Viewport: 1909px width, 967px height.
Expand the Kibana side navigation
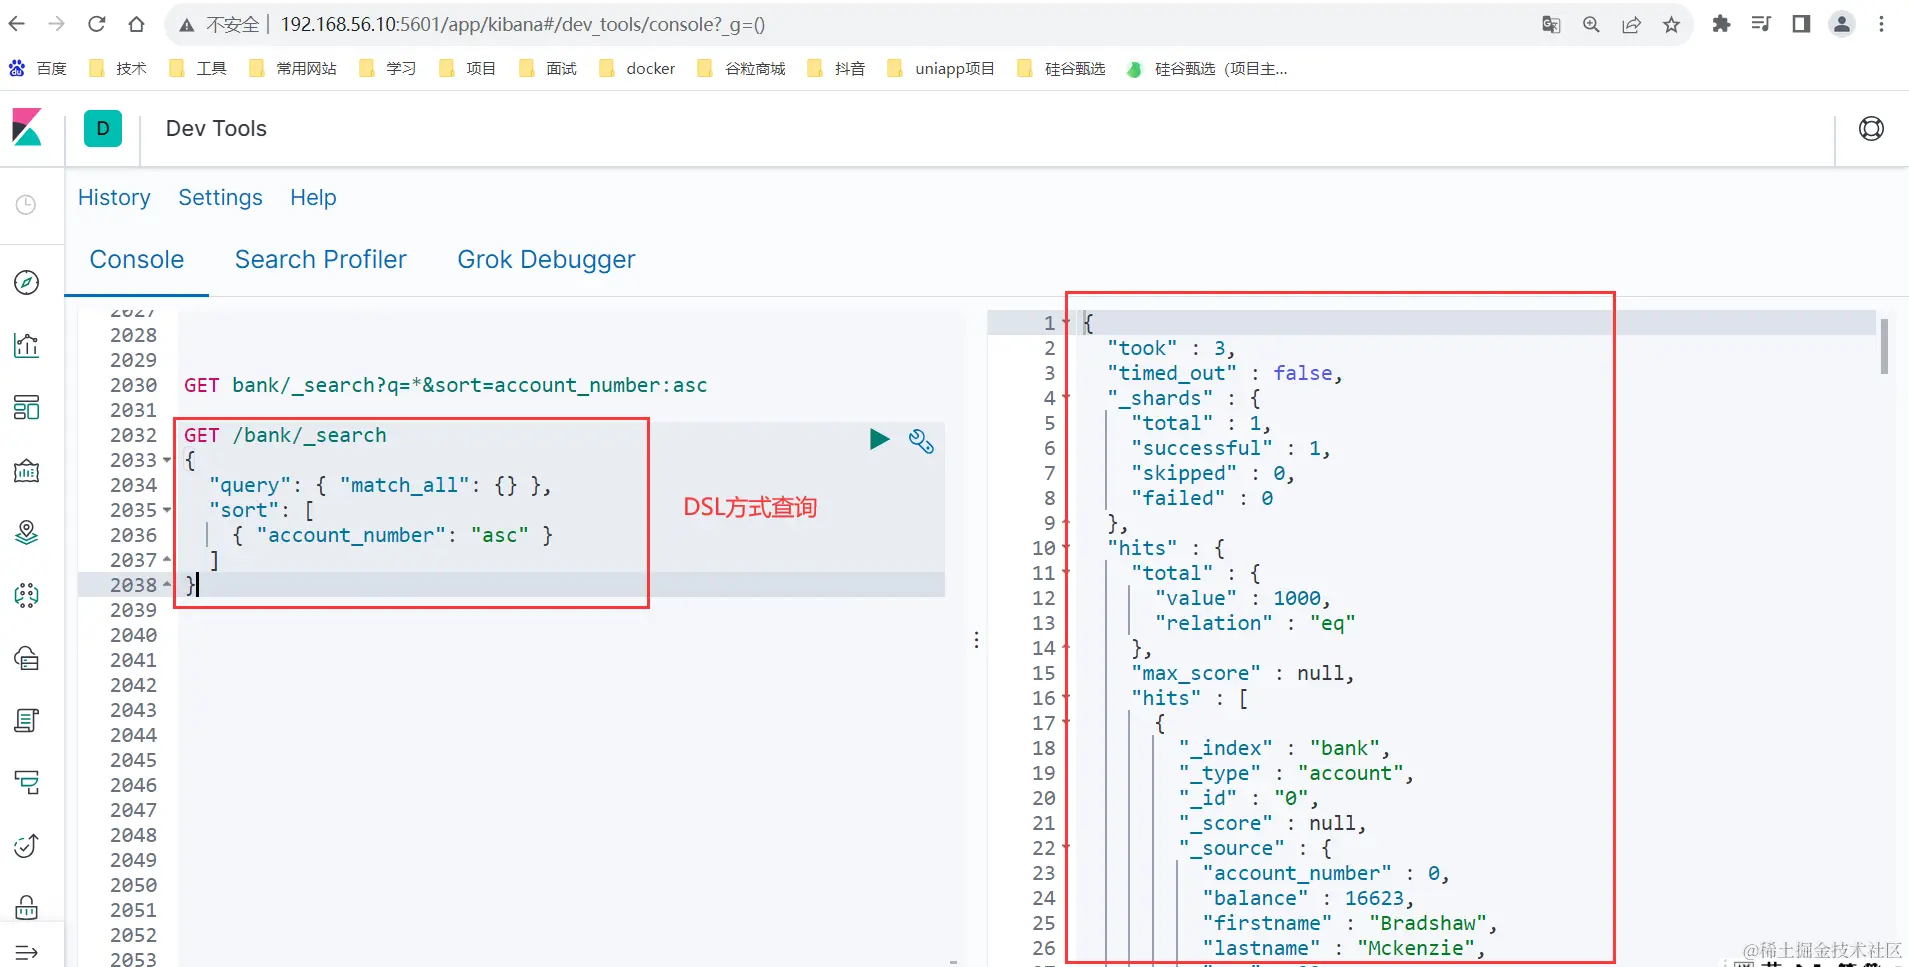27,953
